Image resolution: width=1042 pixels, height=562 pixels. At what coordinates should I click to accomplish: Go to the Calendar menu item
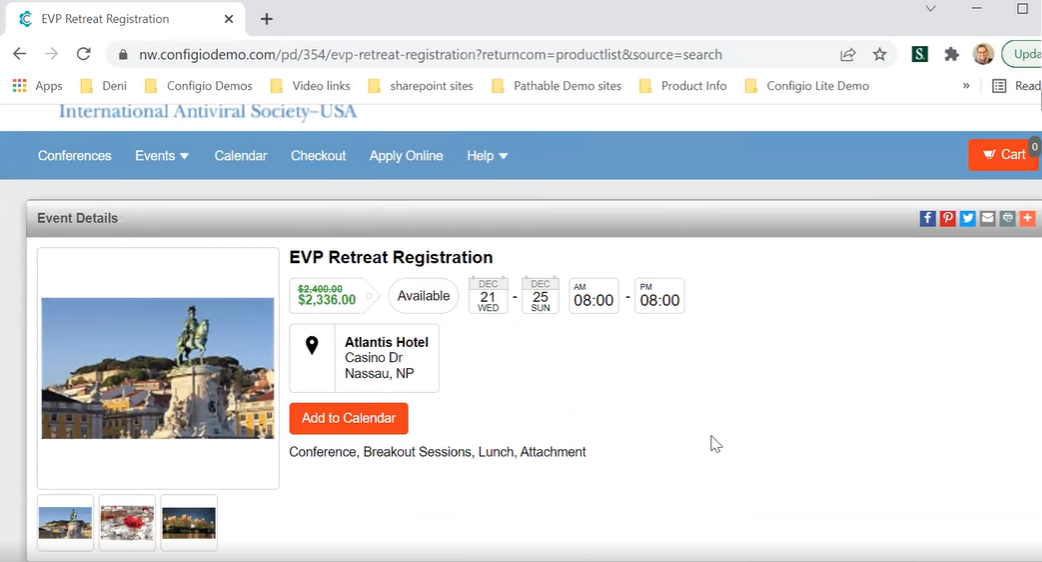tap(241, 156)
